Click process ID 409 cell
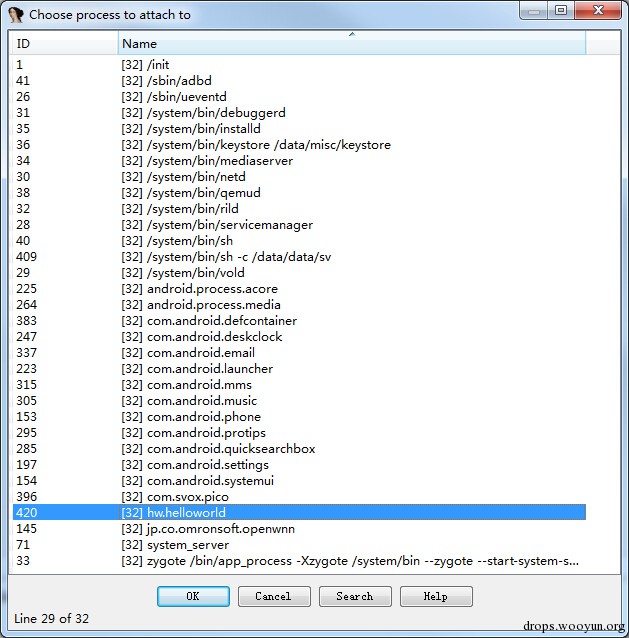This screenshot has height=638, width=629. tap(27, 257)
